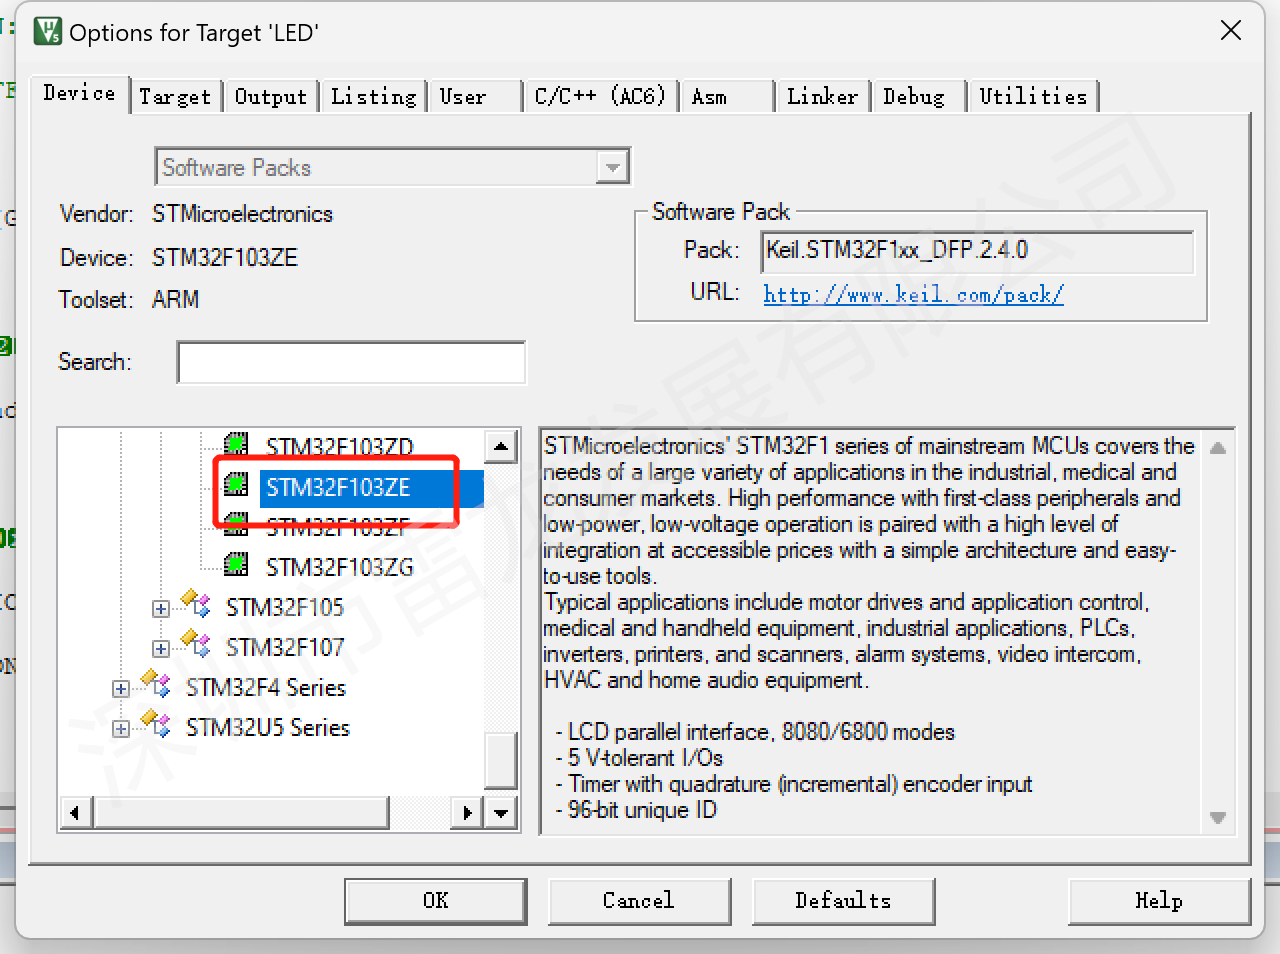This screenshot has width=1280, height=954.
Task: Select the Device tab
Action: tap(79, 94)
